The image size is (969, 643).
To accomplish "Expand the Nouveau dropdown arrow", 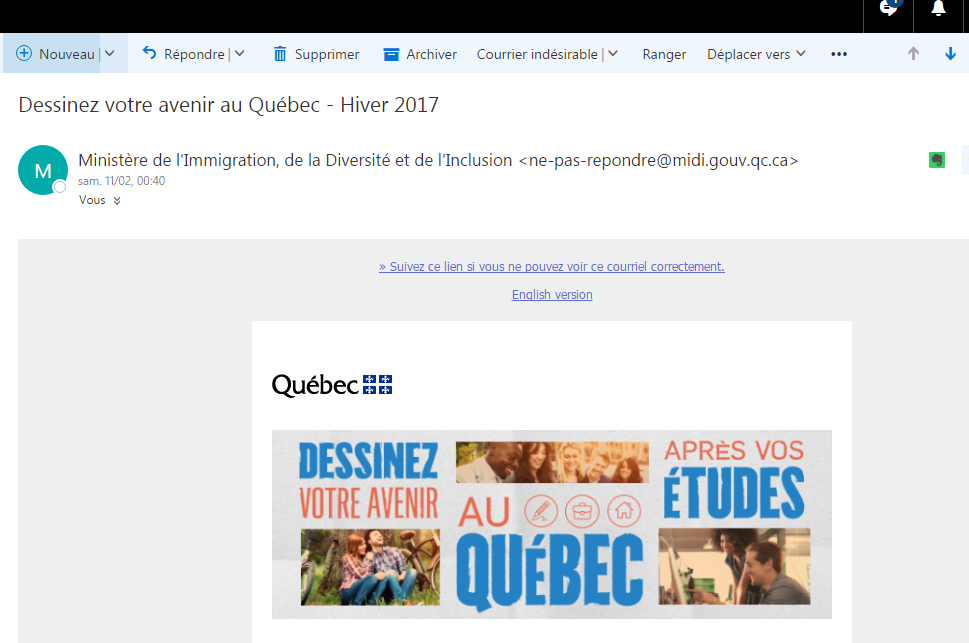I will tap(110, 54).
